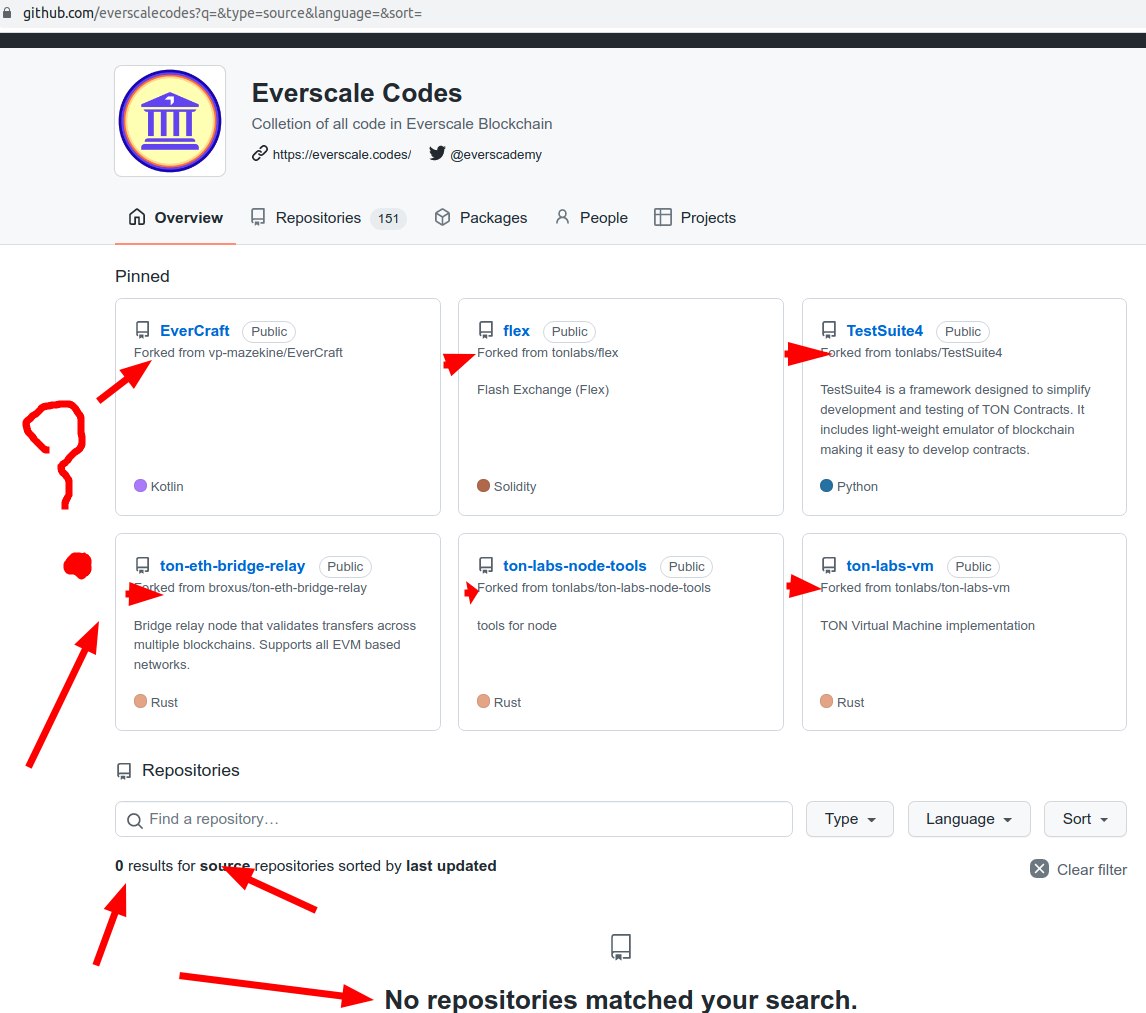Open the Packages tab
1146x1013 pixels.
[x=481, y=218]
